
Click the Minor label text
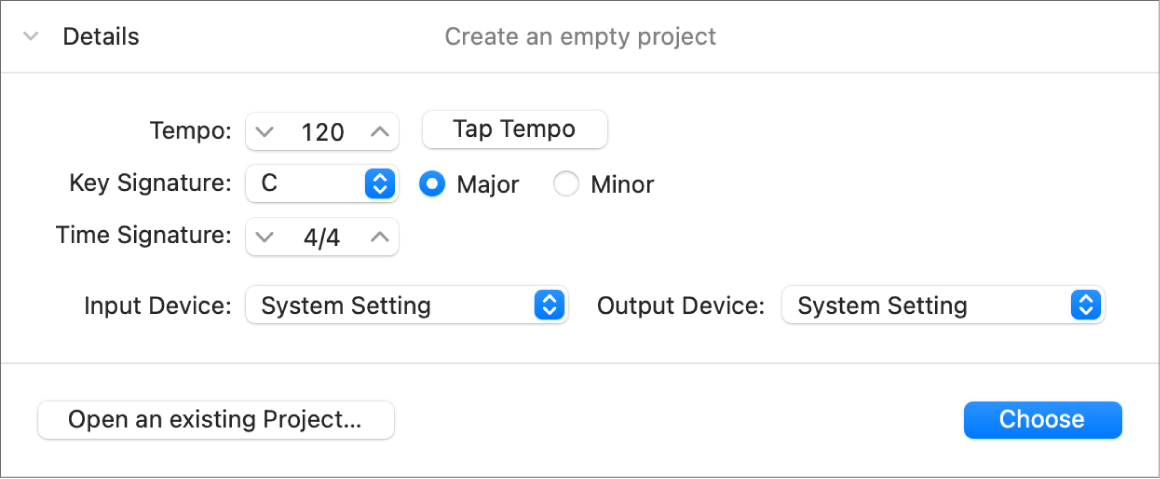click(622, 185)
